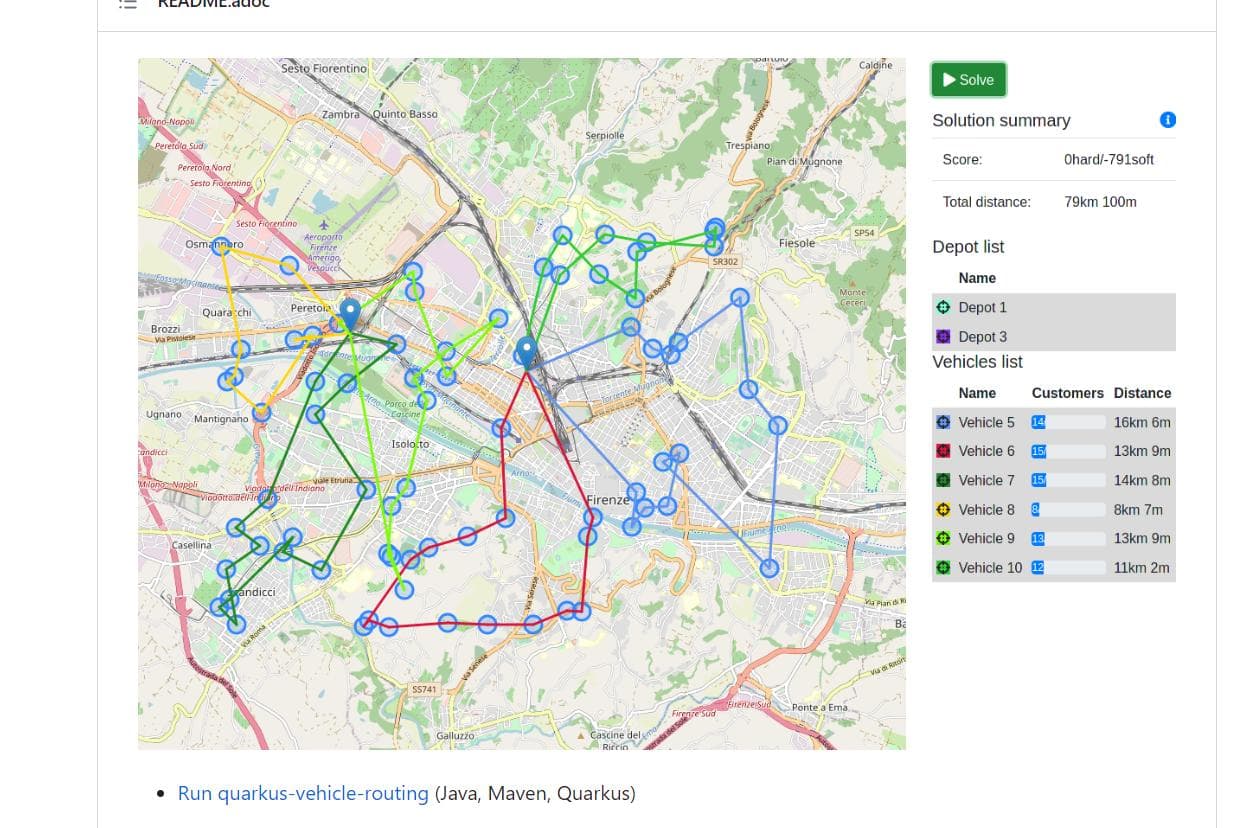Click Vehicle 7 distance 14km 8m
This screenshot has width=1239, height=828.
point(1142,480)
